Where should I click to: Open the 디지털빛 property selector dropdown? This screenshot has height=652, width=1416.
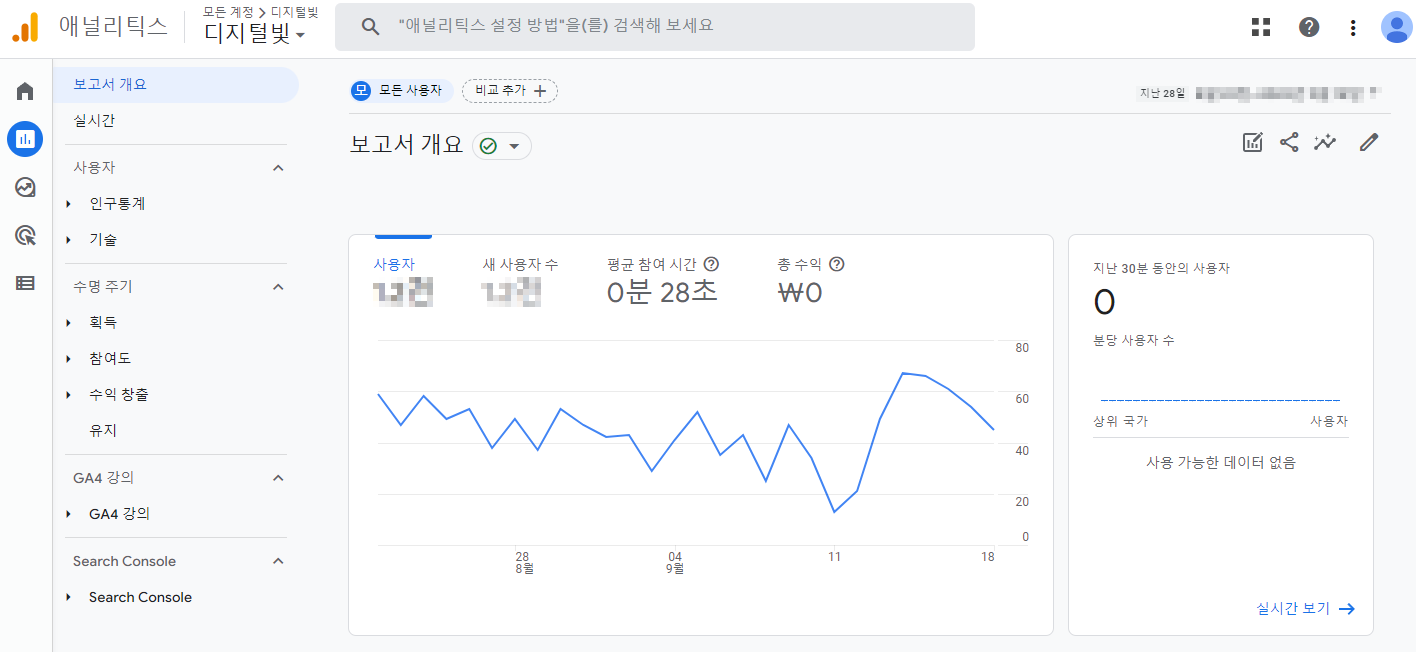pyautogui.click(x=255, y=33)
